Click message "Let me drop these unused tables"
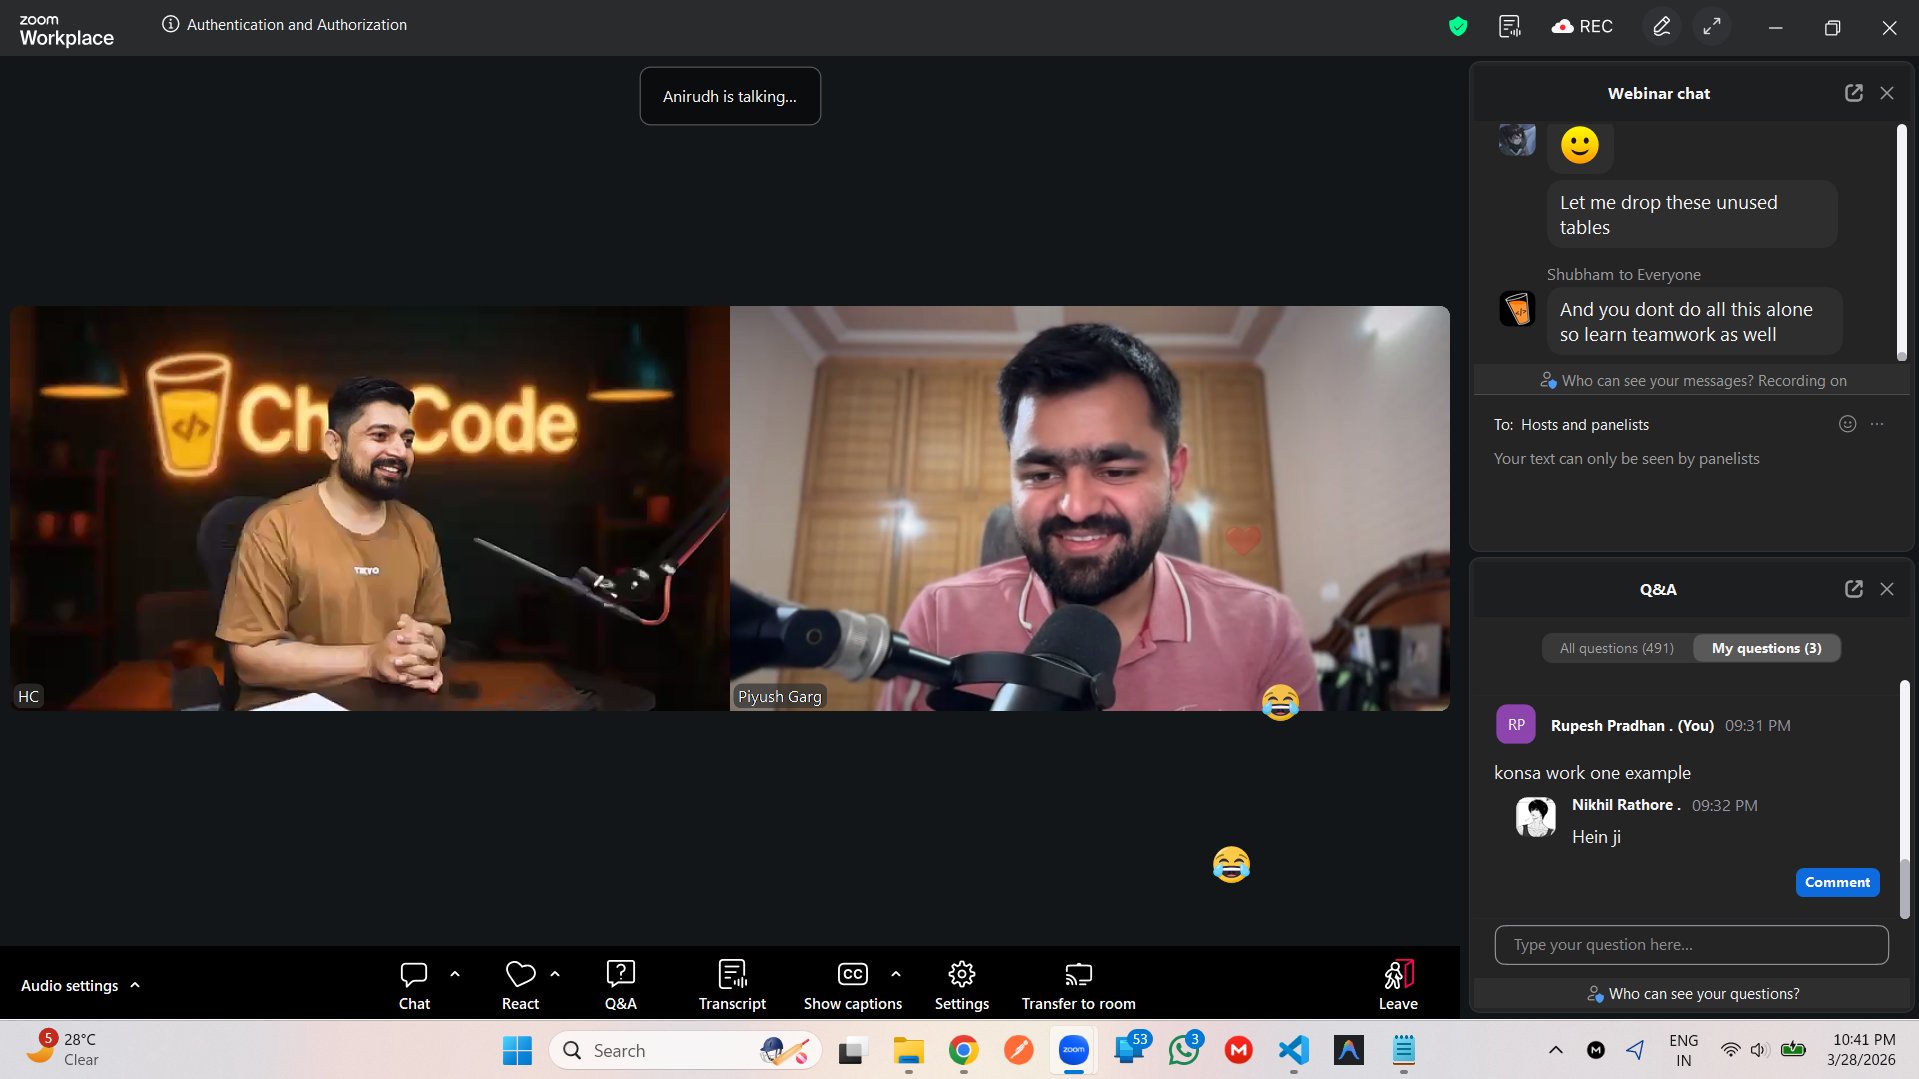This screenshot has width=1919, height=1079. pyautogui.click(x=1691, y=214)
